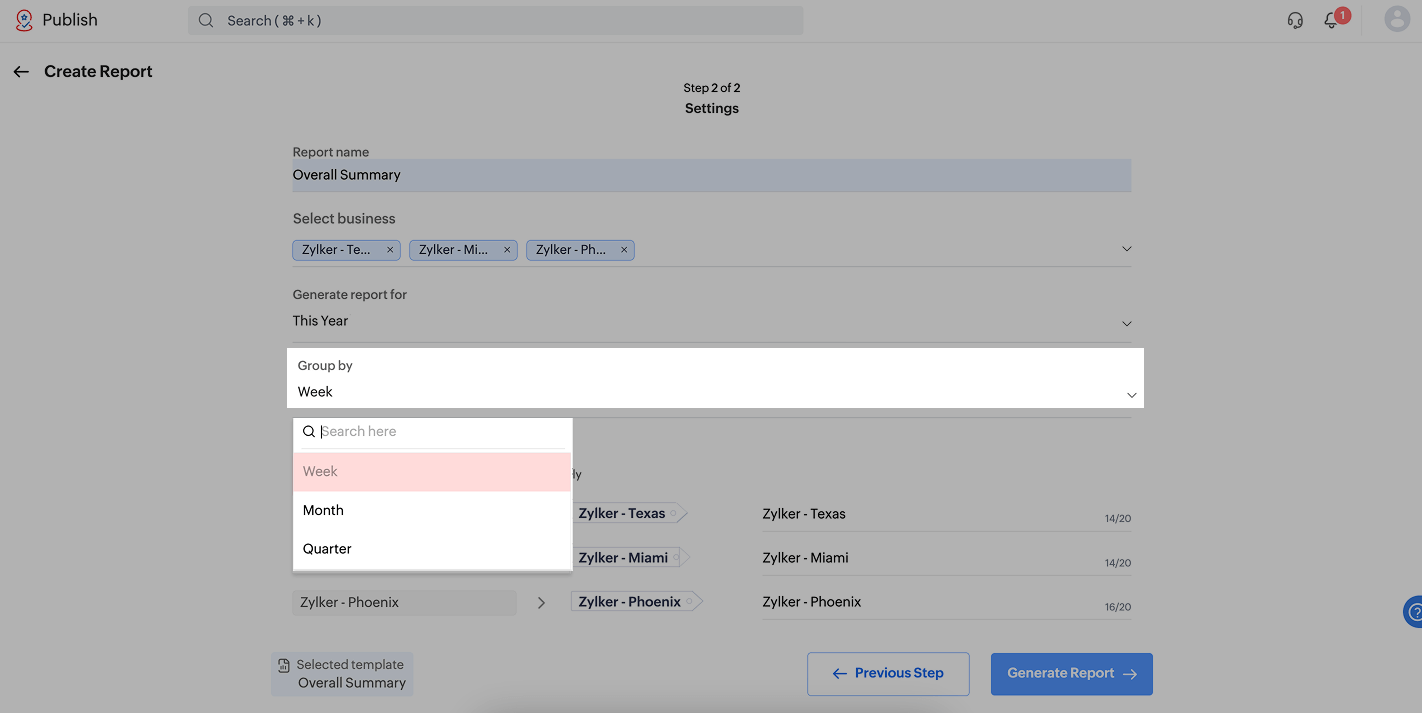The height and width of the screenshot is (713, 1422).
Task: Click the Selected template Overall Summary box
Action: pos(342,674)
